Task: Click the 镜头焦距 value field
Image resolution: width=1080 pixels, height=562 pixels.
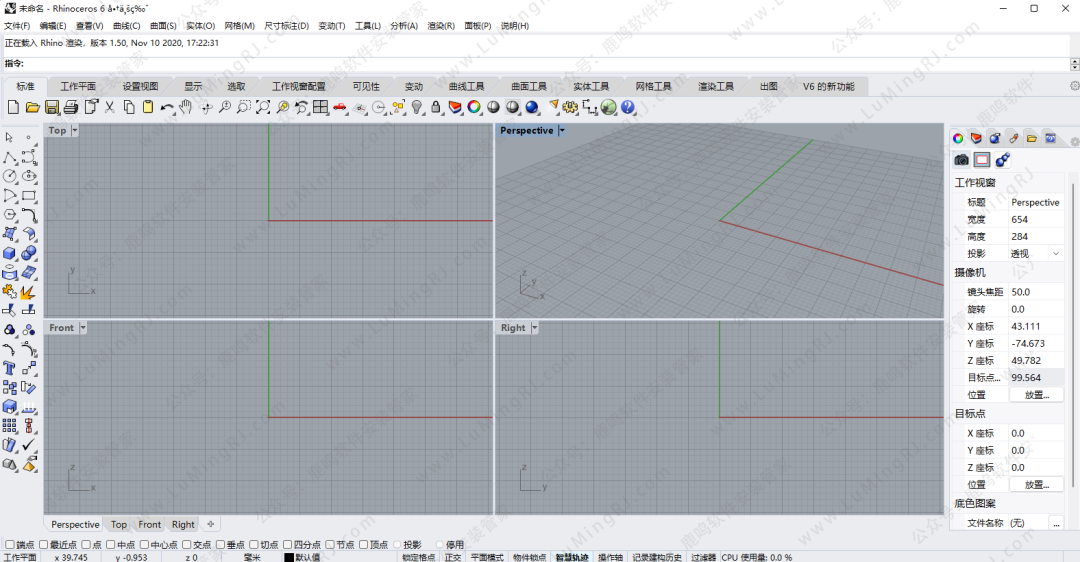Action: [x=1035, y=292]
